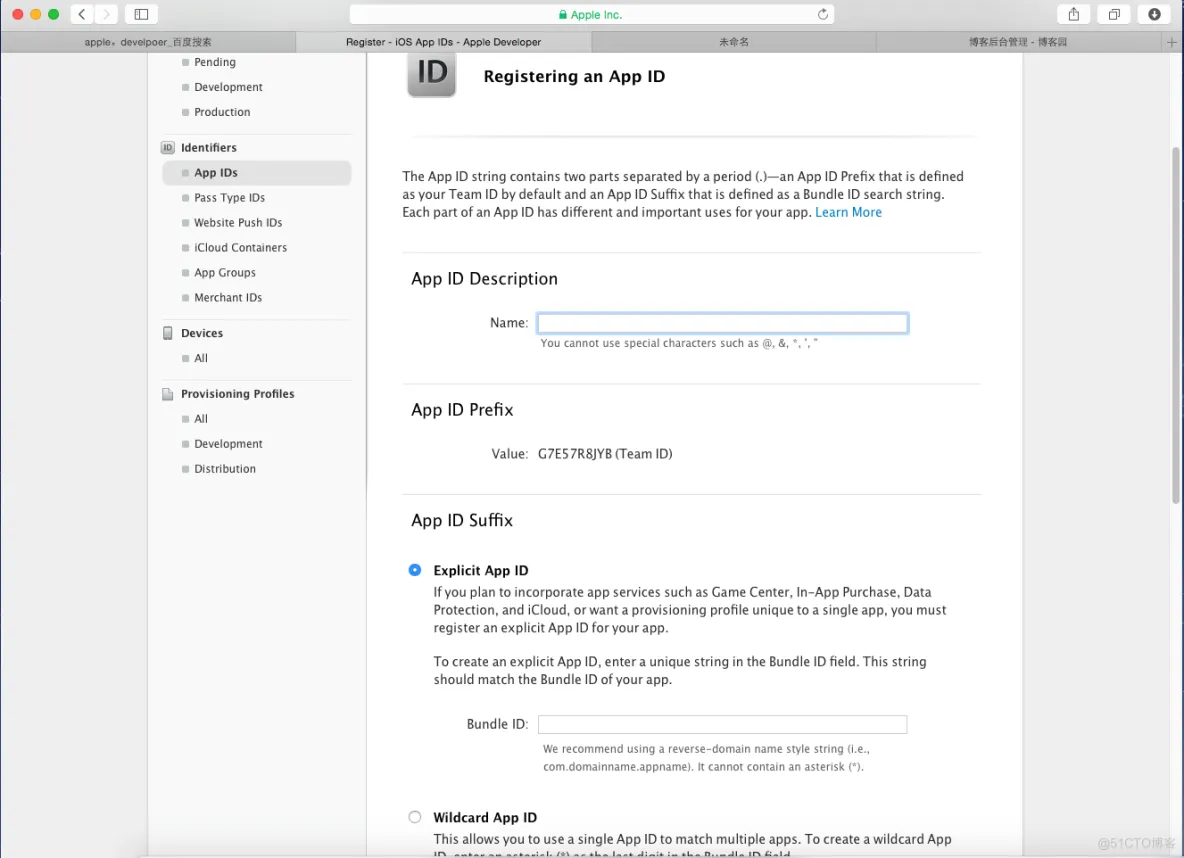Click the Team ID value G7E57R8JYB
Viewport: 1184px width, 858px height.
(x=575, y=454)
